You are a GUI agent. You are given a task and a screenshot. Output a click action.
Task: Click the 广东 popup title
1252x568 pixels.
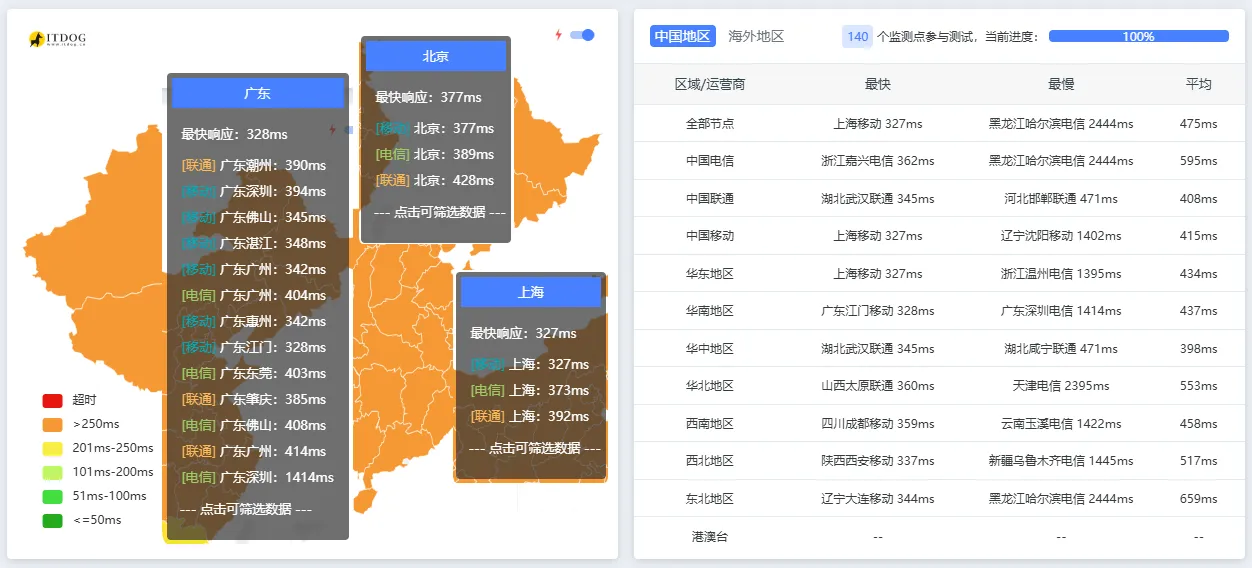click(x=258, y=93)
